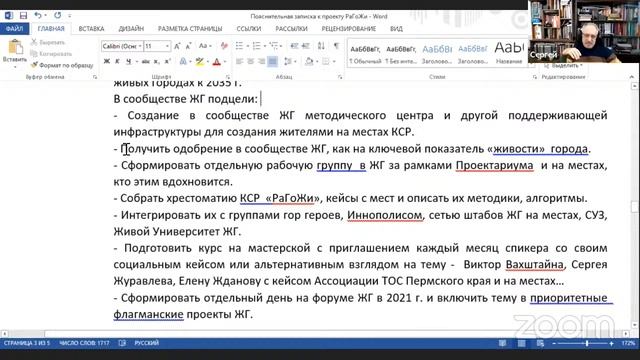640x360 pixels.
Task: Expand the Буфер обмена dialog launcher
Action: point(95,77)
